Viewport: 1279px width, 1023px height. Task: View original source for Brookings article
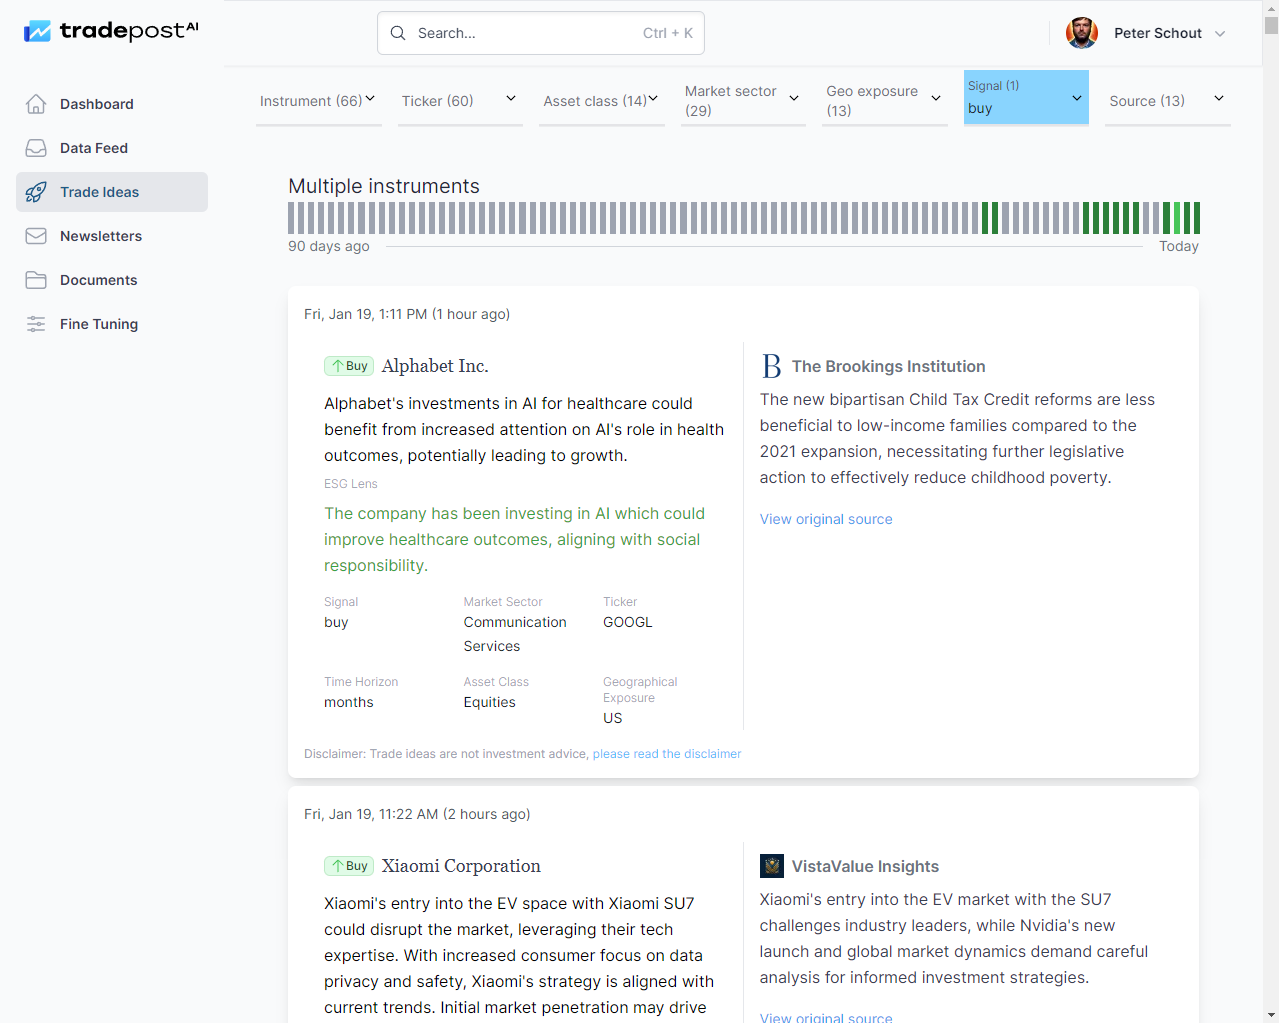click(x=826, y=519)
